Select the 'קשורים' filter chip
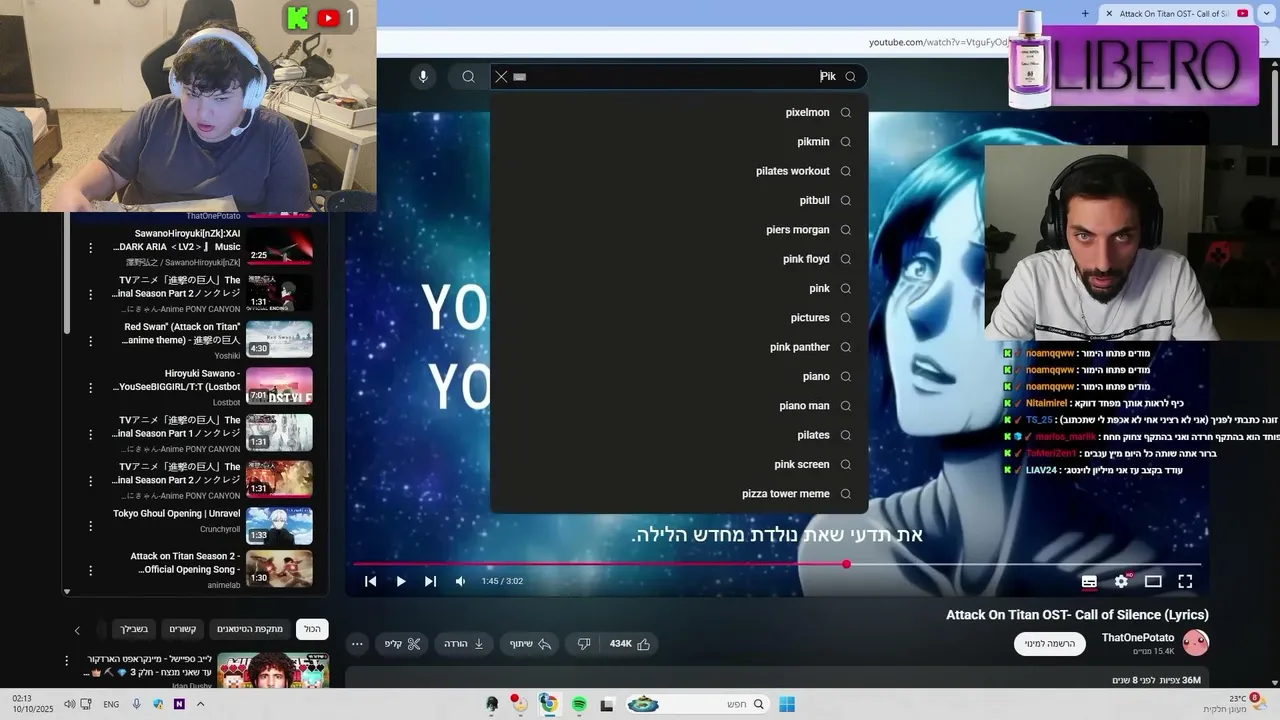 pos(183,629)
